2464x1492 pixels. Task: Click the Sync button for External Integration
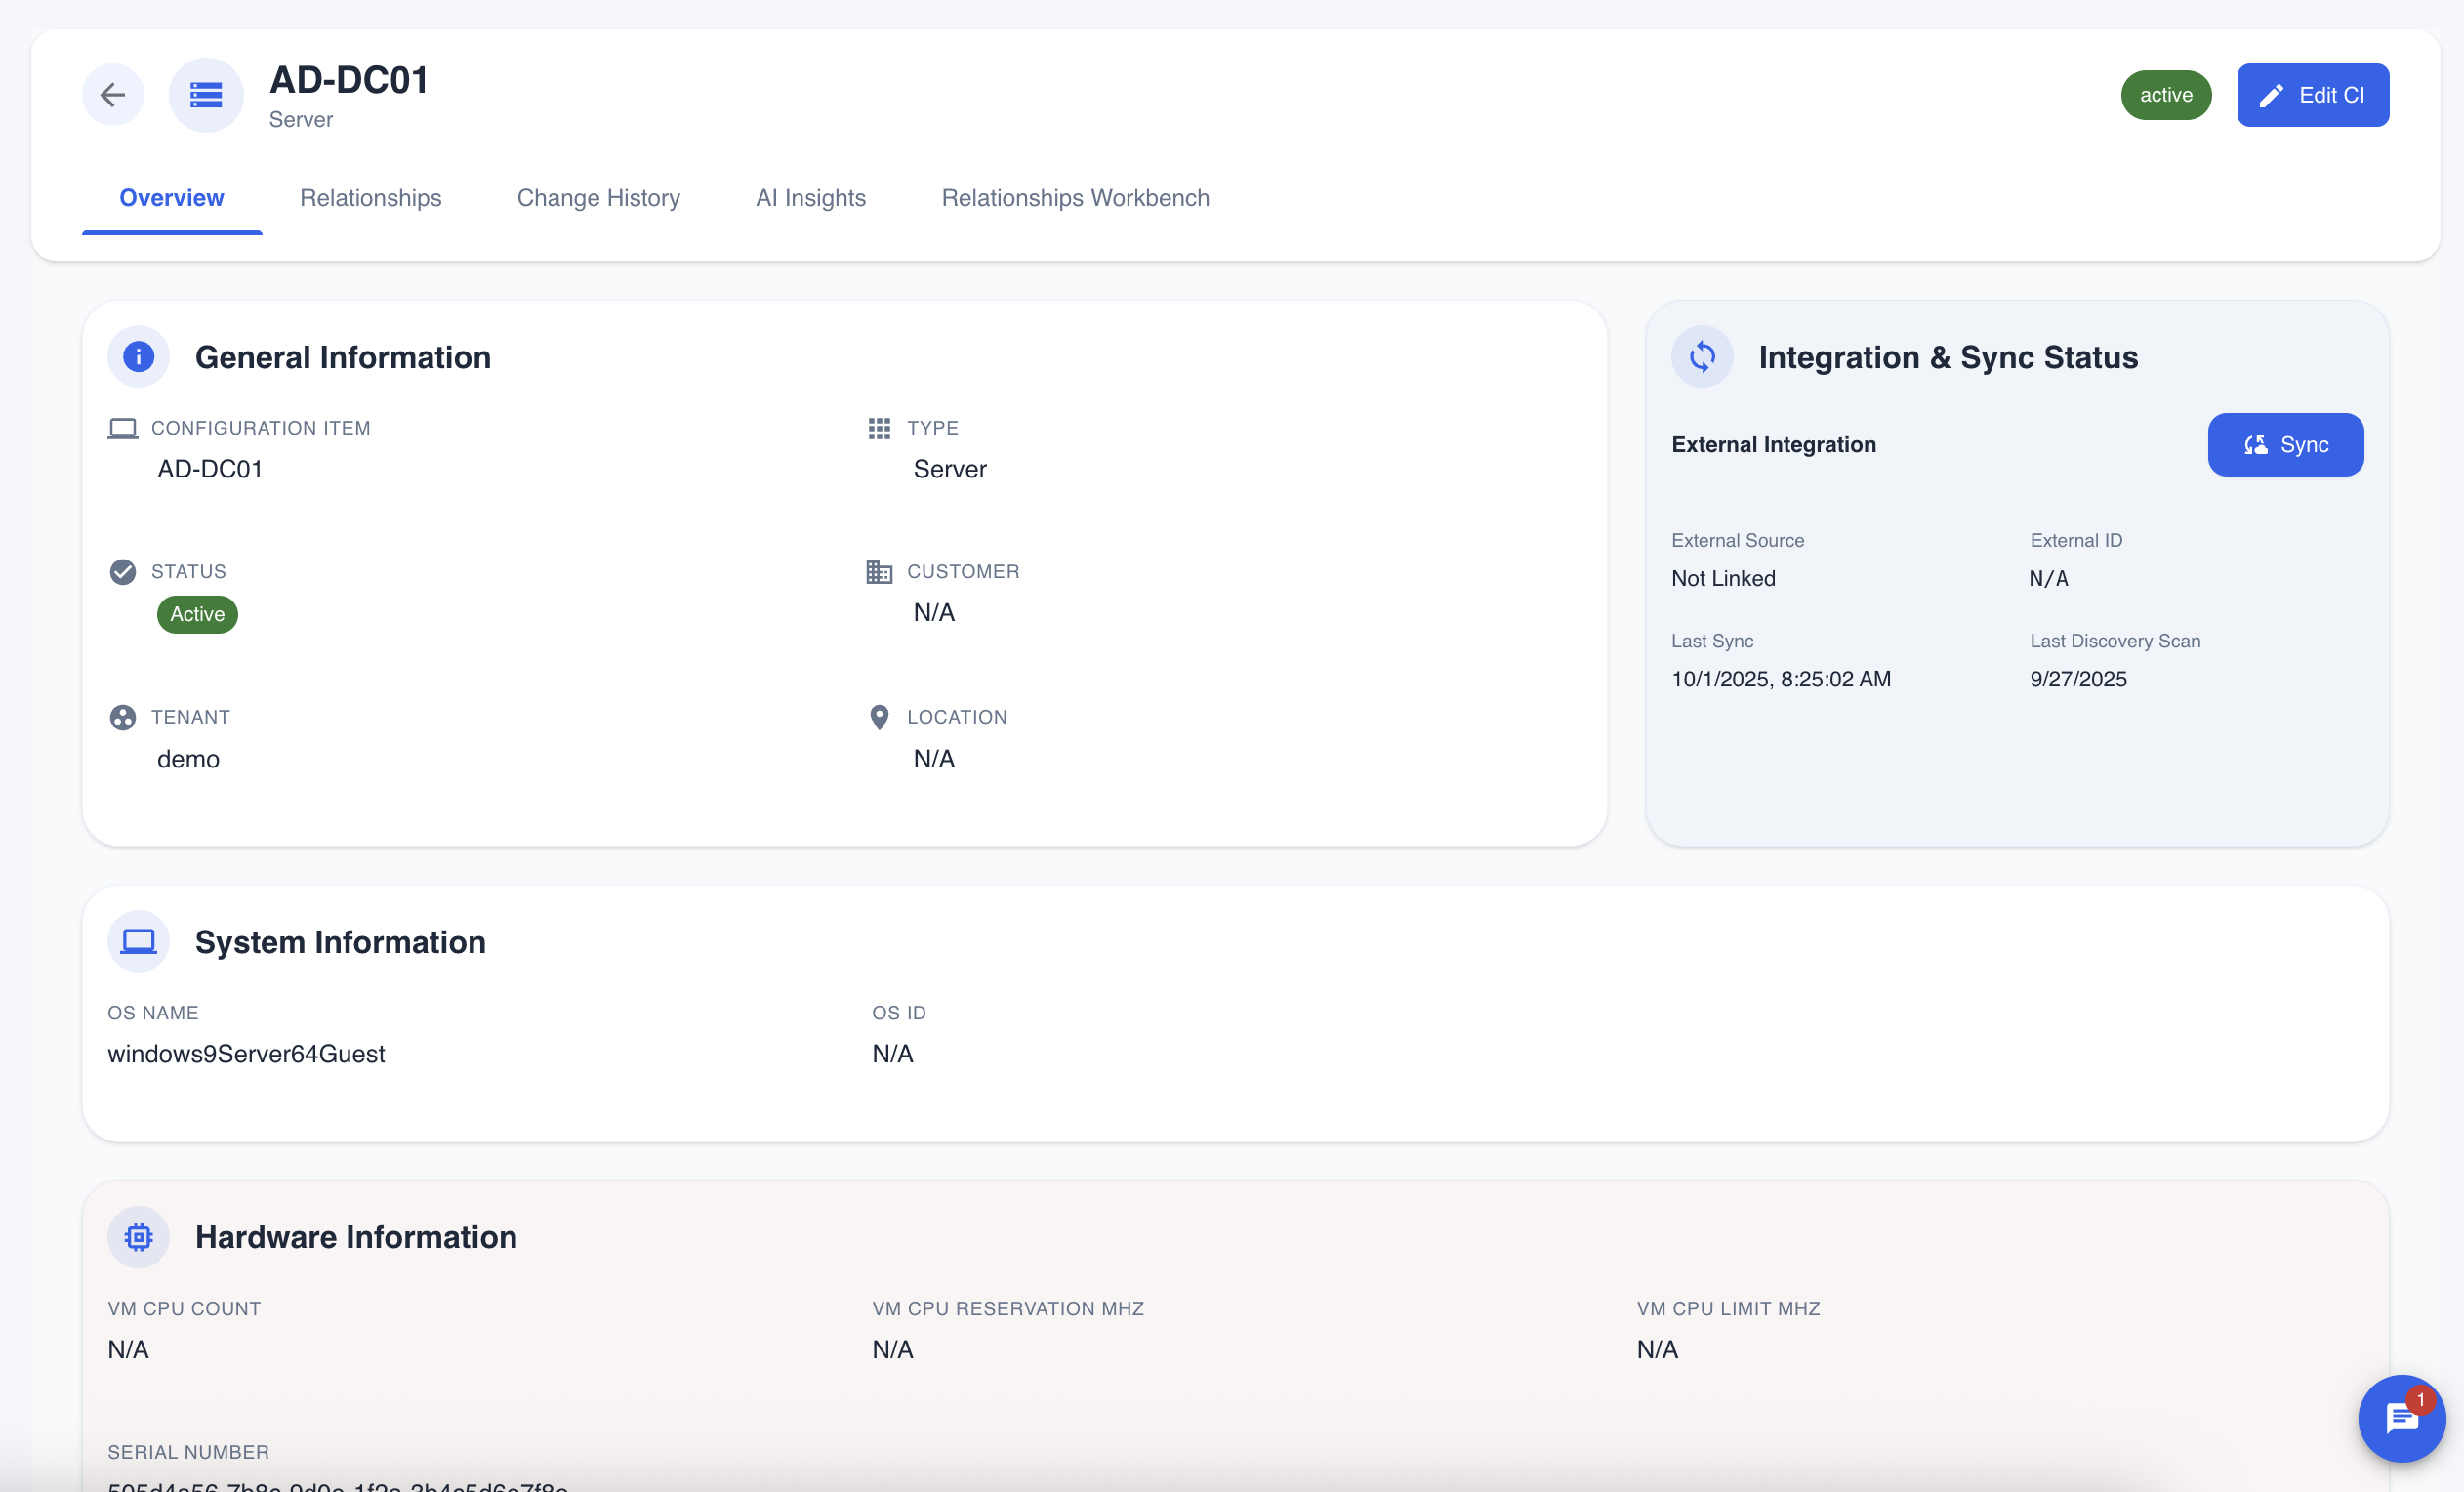2285,445
